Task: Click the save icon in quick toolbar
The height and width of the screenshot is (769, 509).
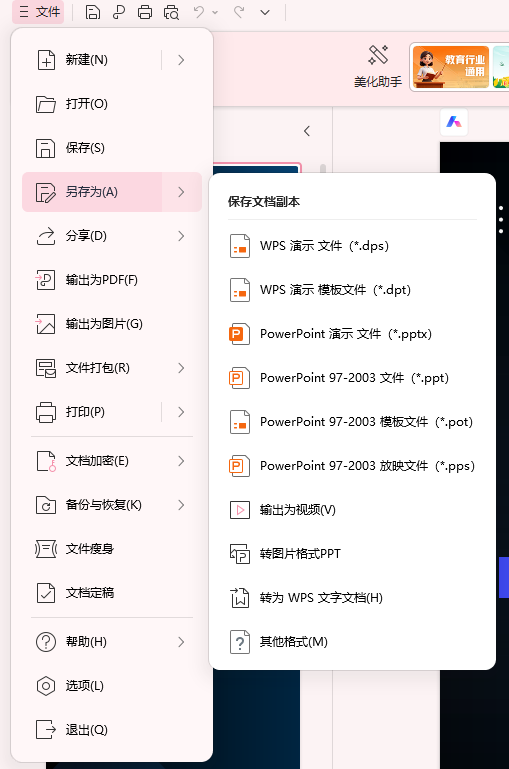Action: (x=93, y=12)
